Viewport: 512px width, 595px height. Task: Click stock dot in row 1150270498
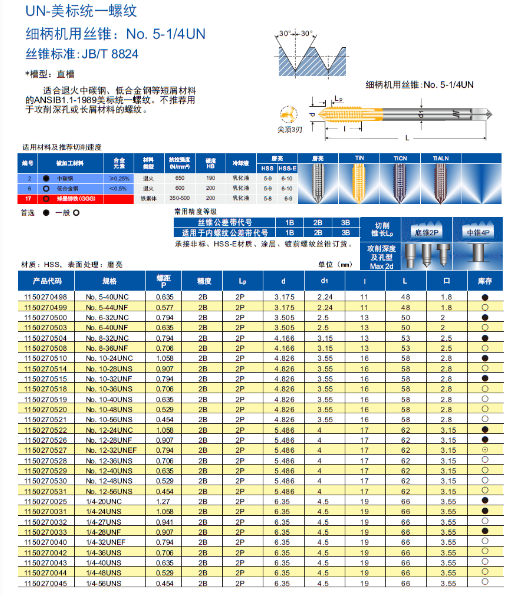tap(485, 297)
